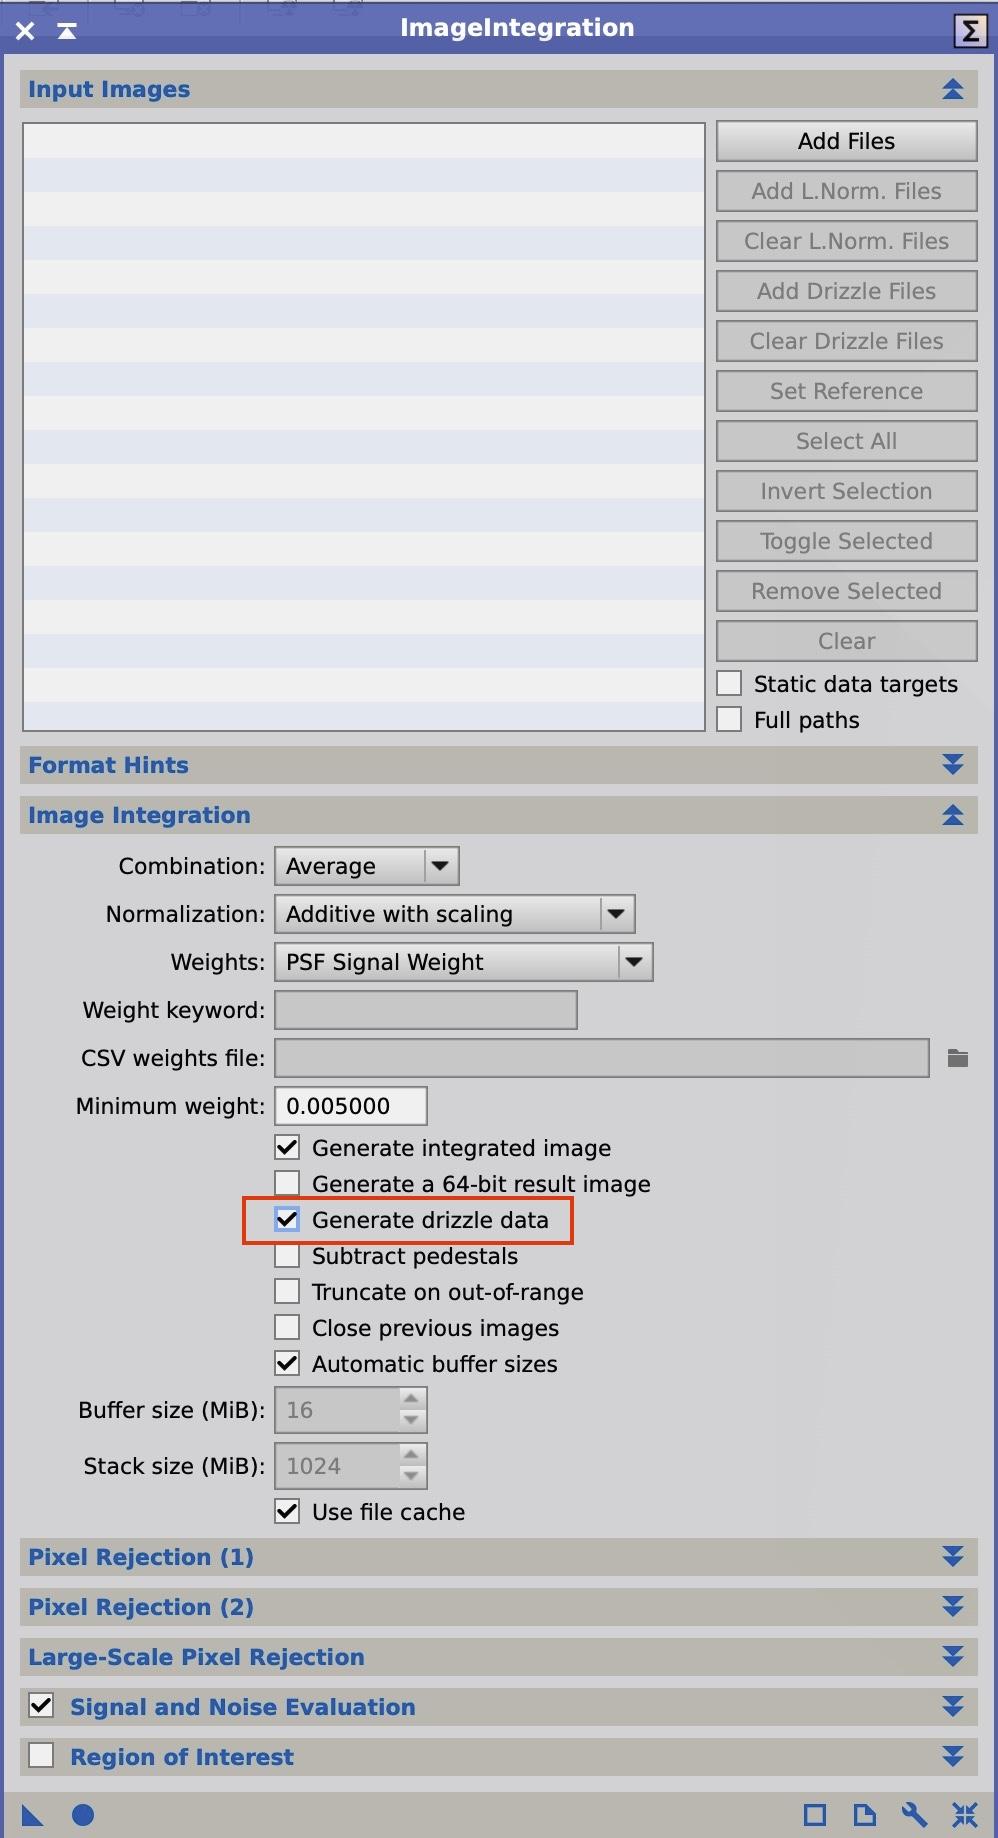This screenshot has height=1838, width=998.
Task: Collapse the Input Images section
Action: (952, 89)
